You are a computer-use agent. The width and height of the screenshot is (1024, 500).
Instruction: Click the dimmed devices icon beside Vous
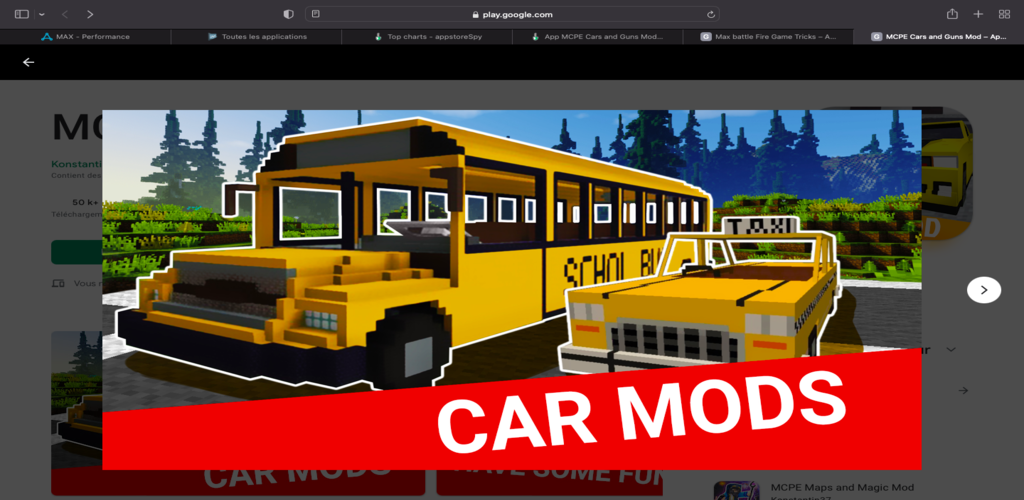tap(58, 284)
